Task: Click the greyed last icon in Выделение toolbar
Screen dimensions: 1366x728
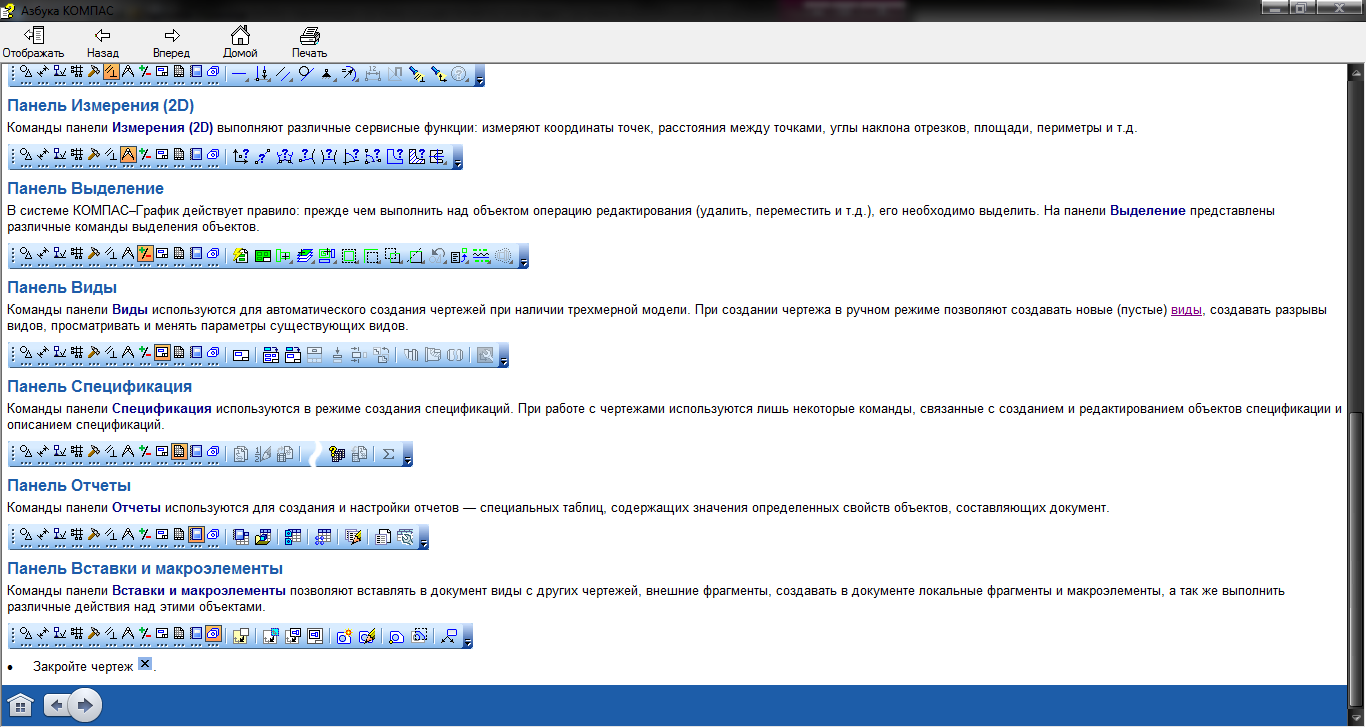Action: [x=504, y=256]
